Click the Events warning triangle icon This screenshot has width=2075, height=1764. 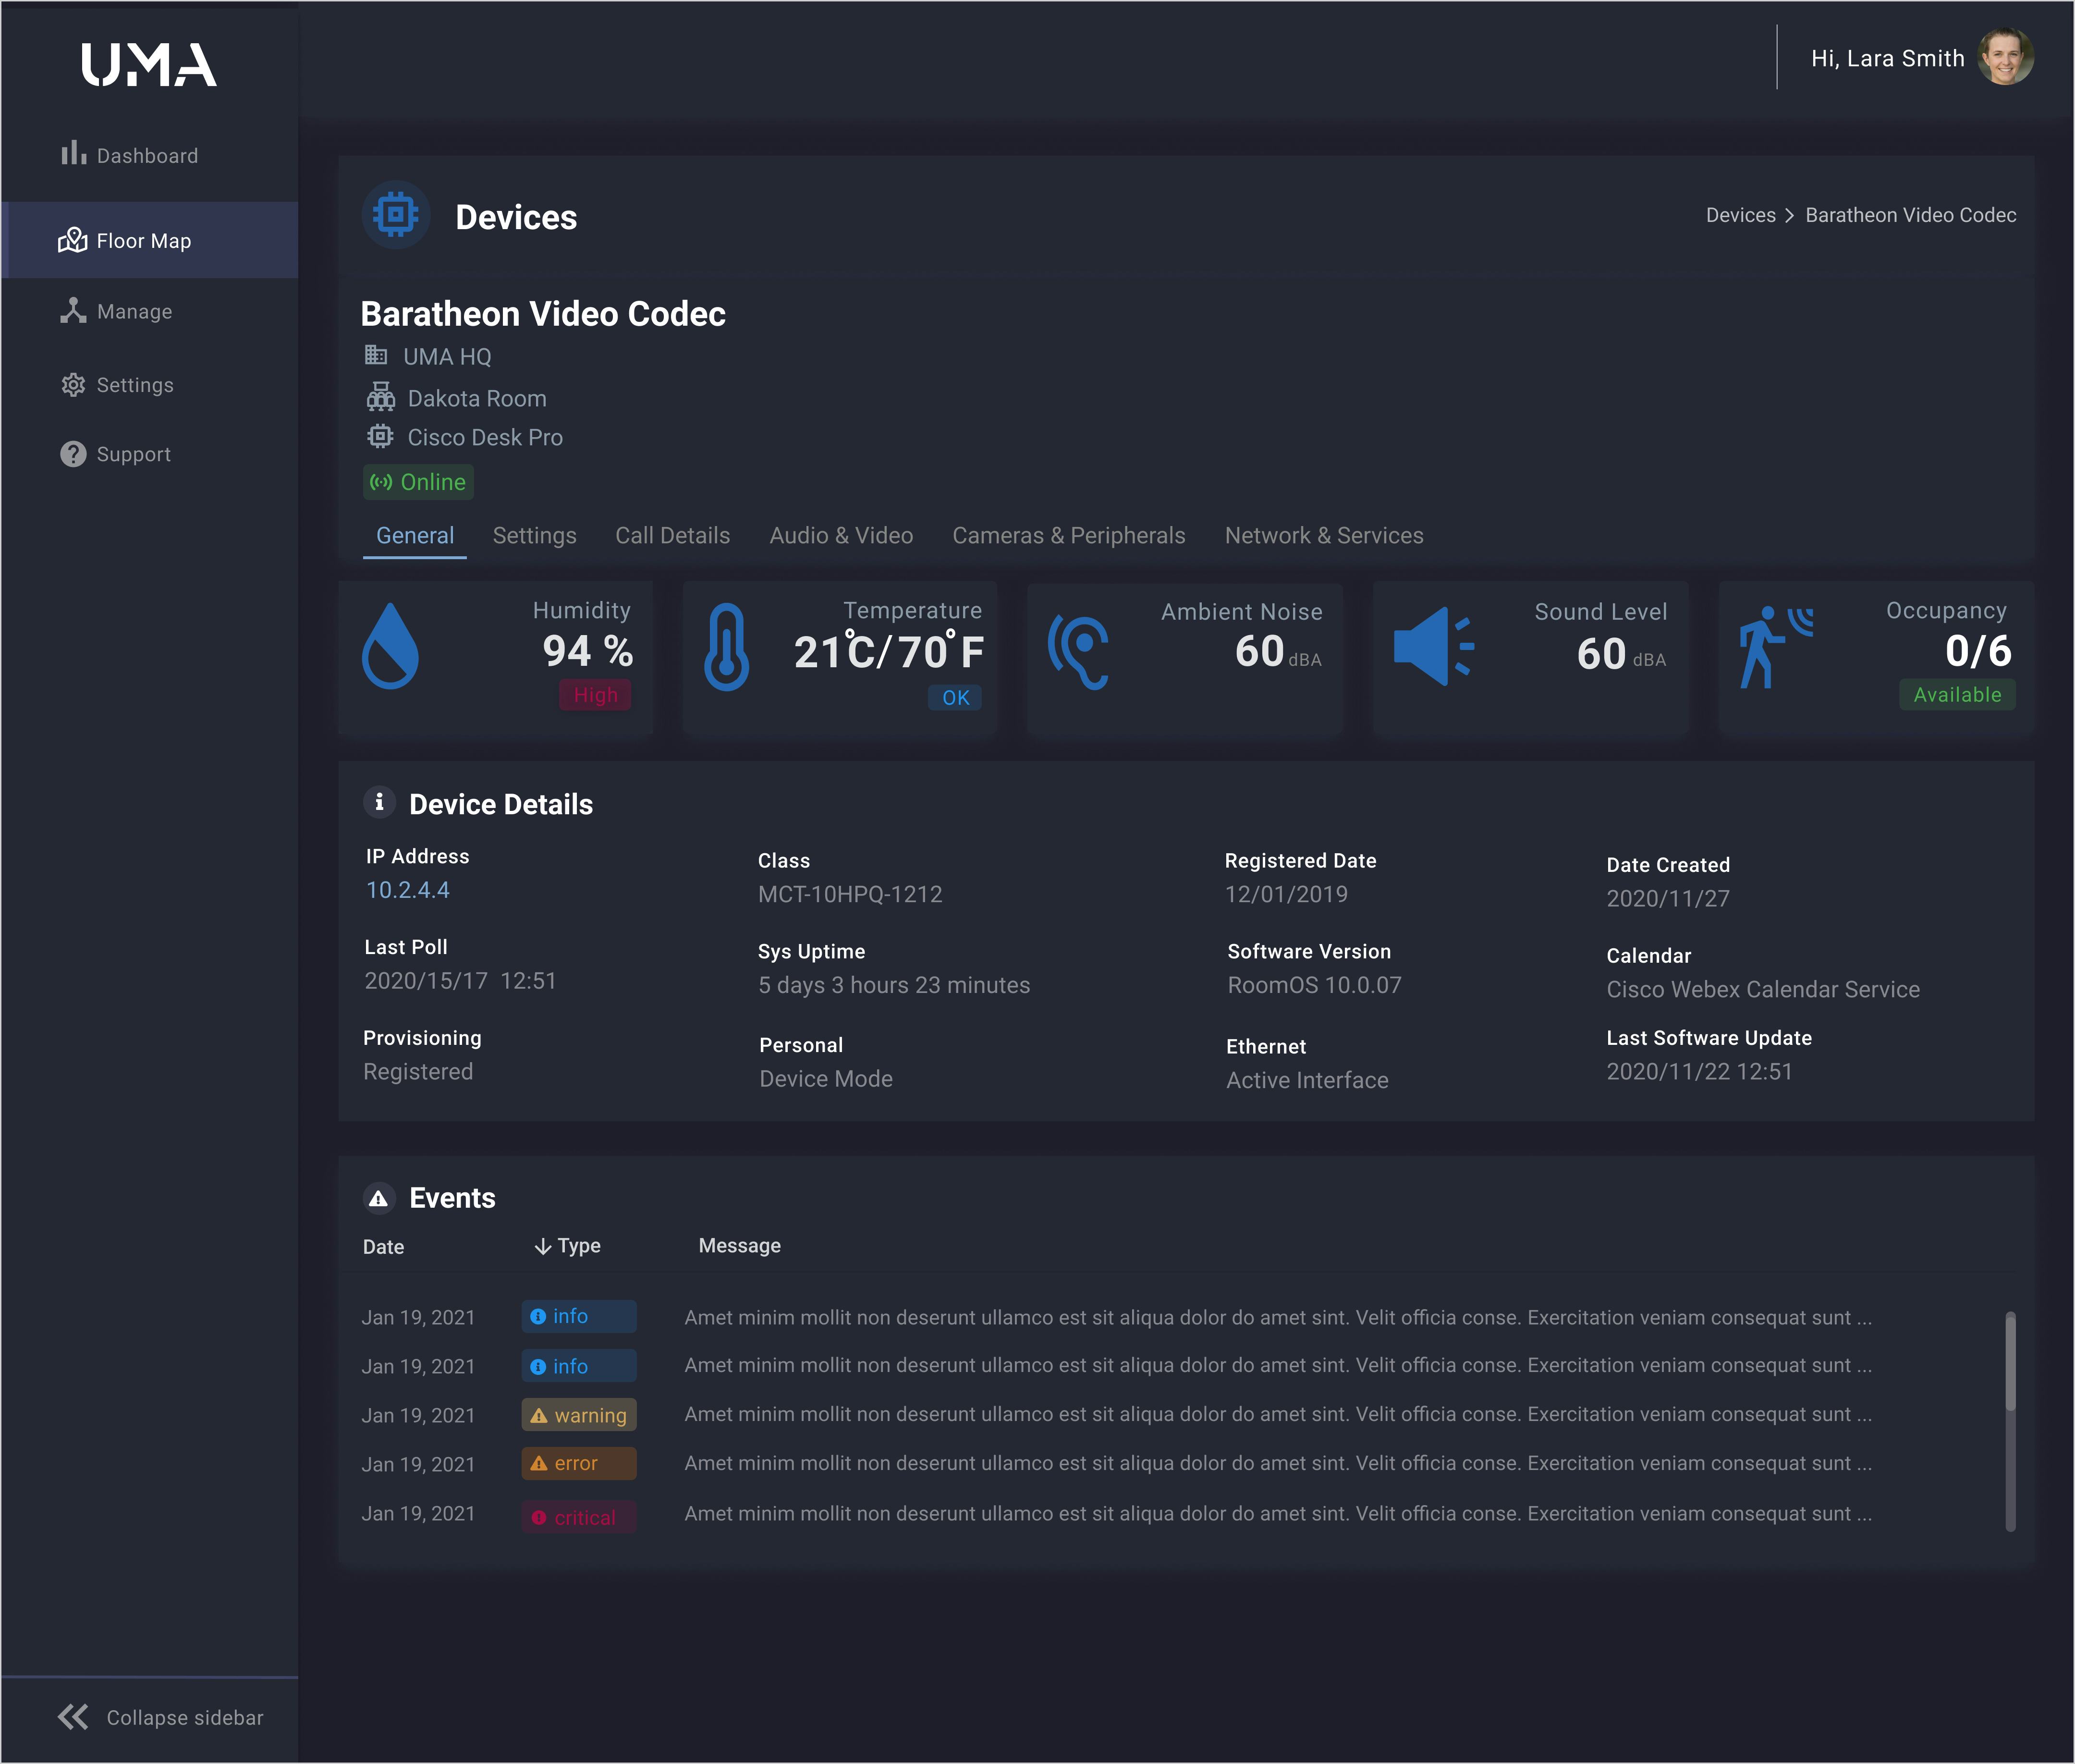click(379, 1198)
